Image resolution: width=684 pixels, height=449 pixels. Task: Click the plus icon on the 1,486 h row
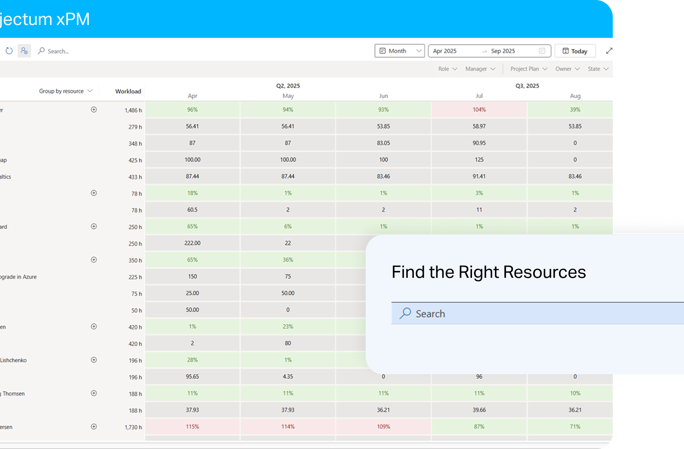click(x=94, y=109)
